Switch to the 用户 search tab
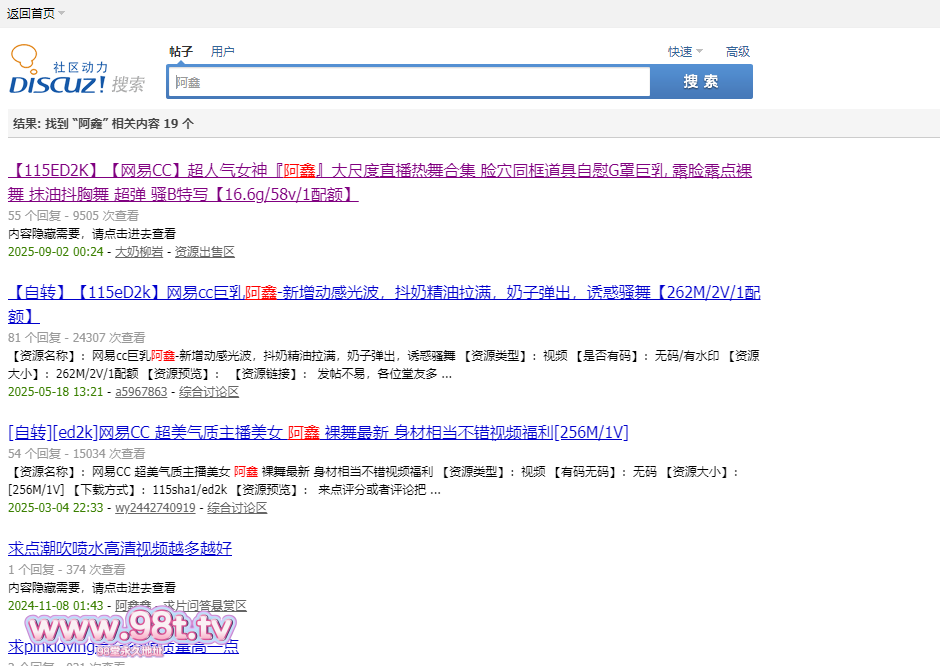 [222, 52]
